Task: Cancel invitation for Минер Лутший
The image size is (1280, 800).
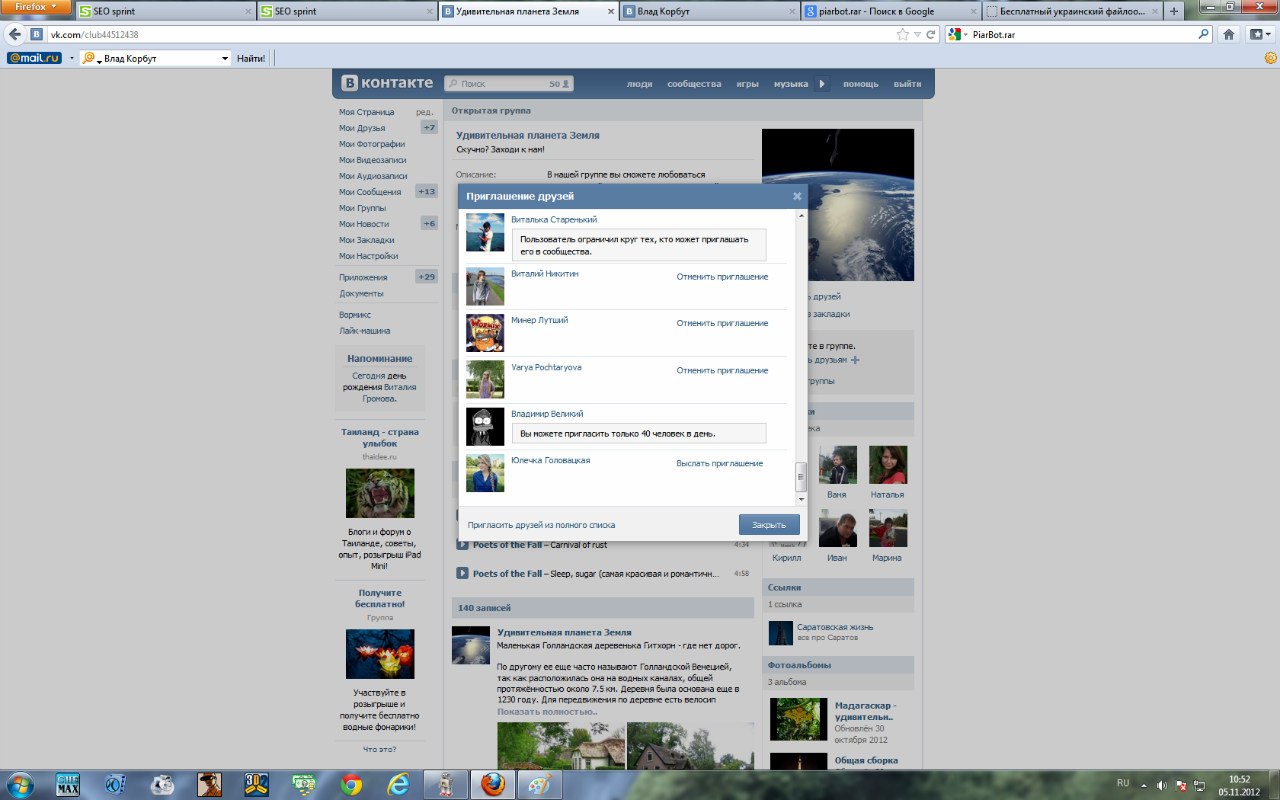Action: click(x=722, y=324)
